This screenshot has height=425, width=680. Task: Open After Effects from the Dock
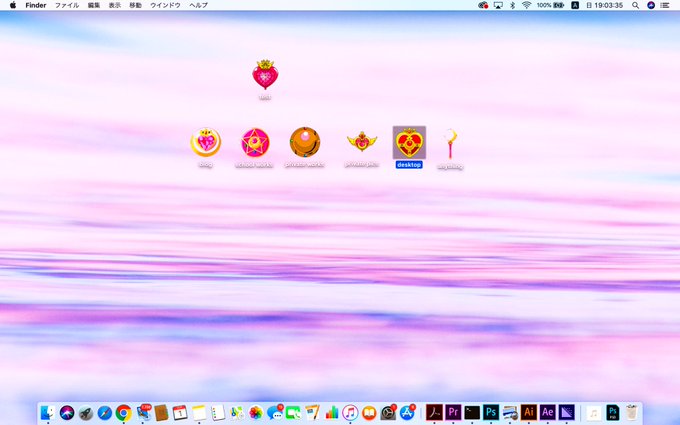pyautogui.click(x=548, y=412)
